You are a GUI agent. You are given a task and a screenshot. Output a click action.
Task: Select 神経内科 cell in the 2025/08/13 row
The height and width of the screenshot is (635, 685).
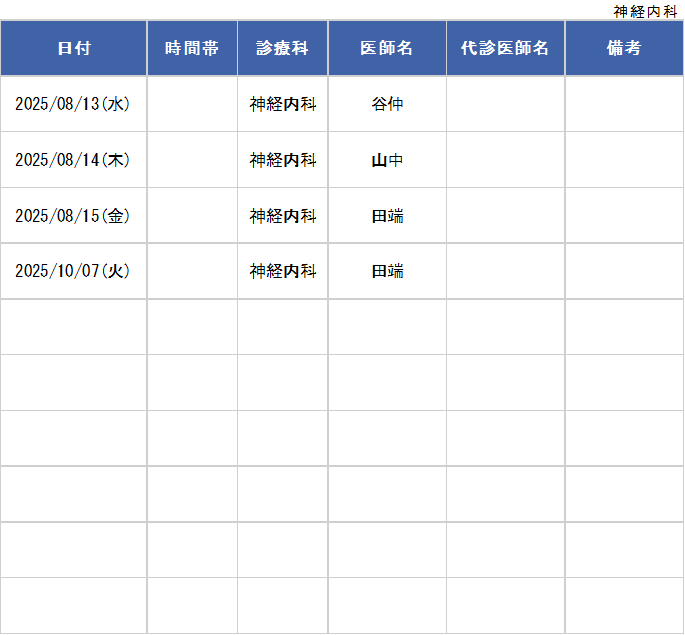pyautogui.click(x=282, y=104)
